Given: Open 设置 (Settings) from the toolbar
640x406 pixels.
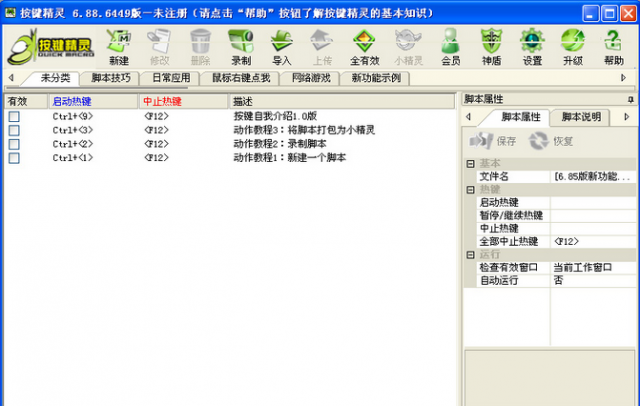Looking at the screenshot, I should pos(532,46).
